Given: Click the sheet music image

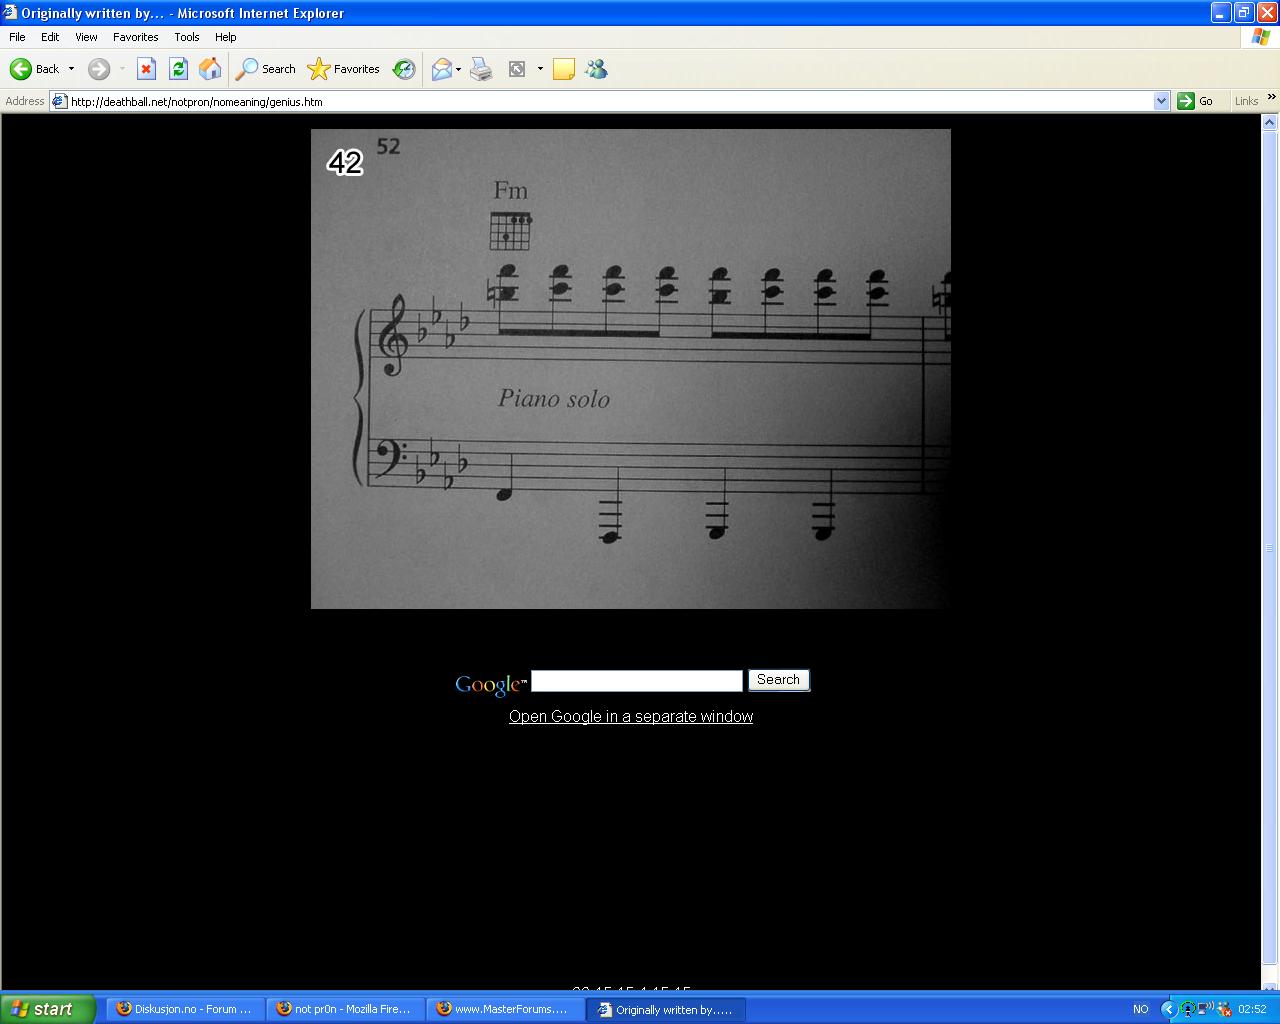Looking at the screenshot, I should tap(630, 368).
